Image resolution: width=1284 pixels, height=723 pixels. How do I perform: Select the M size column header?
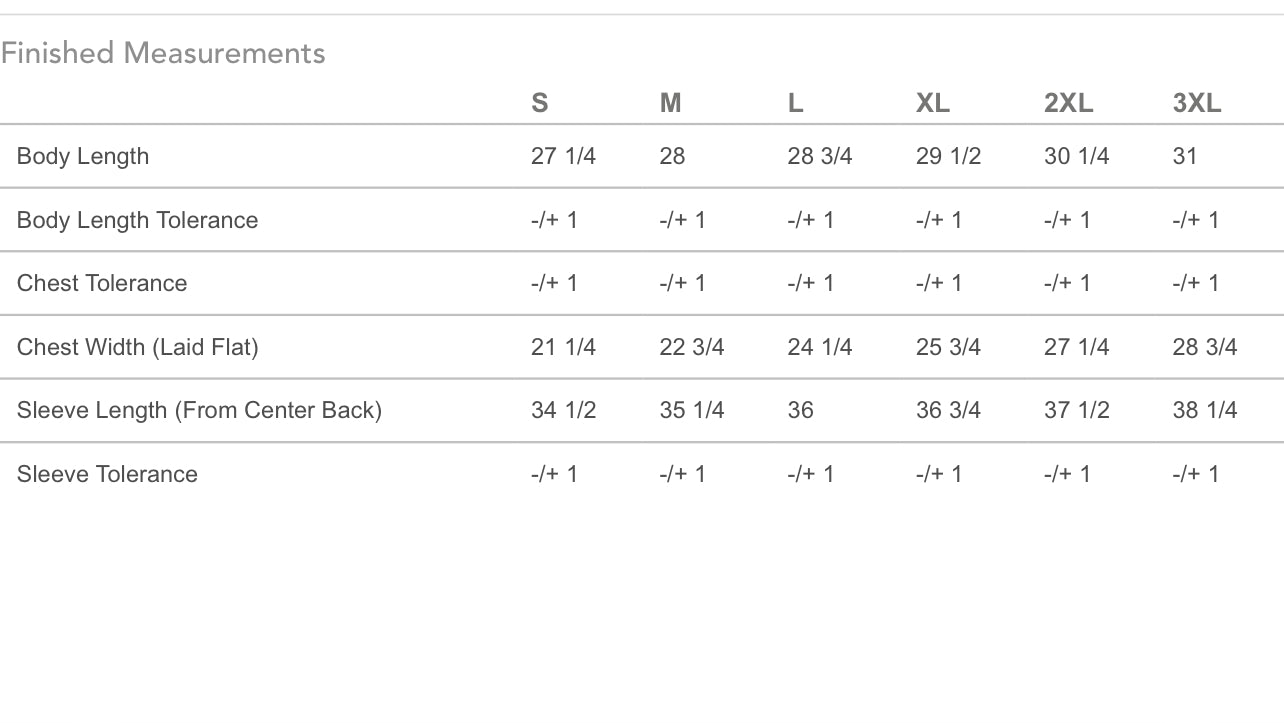click(x=670, y=103)
